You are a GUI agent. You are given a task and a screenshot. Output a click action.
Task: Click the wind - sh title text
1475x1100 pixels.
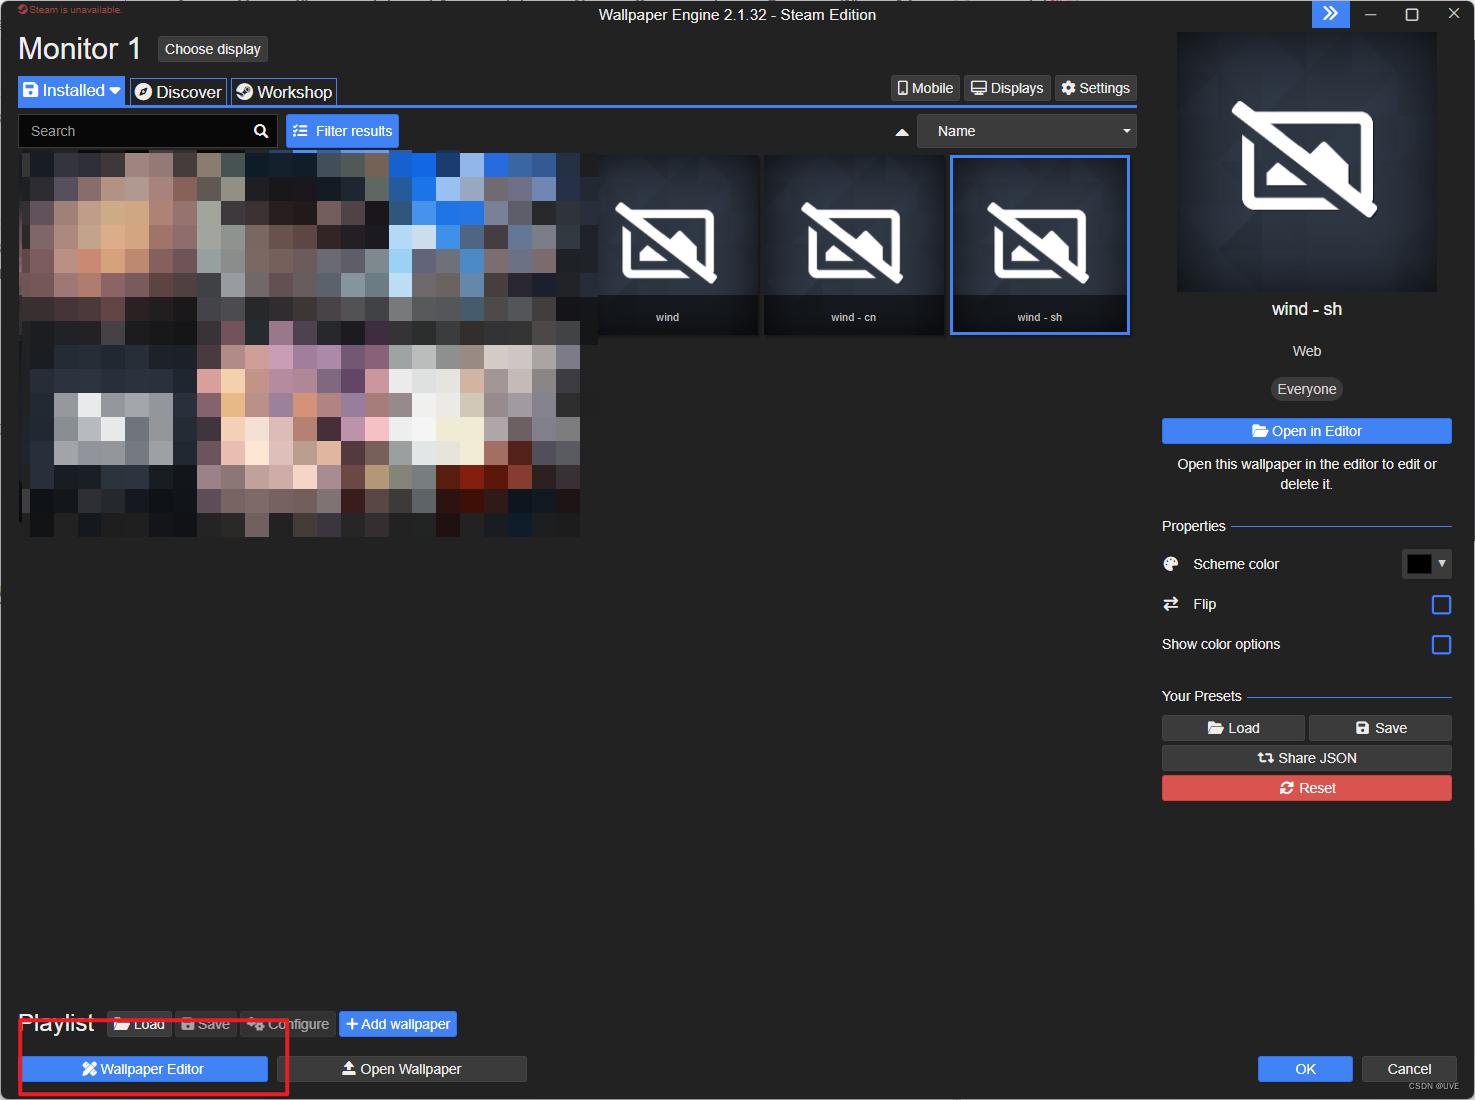coord(1306,309)
